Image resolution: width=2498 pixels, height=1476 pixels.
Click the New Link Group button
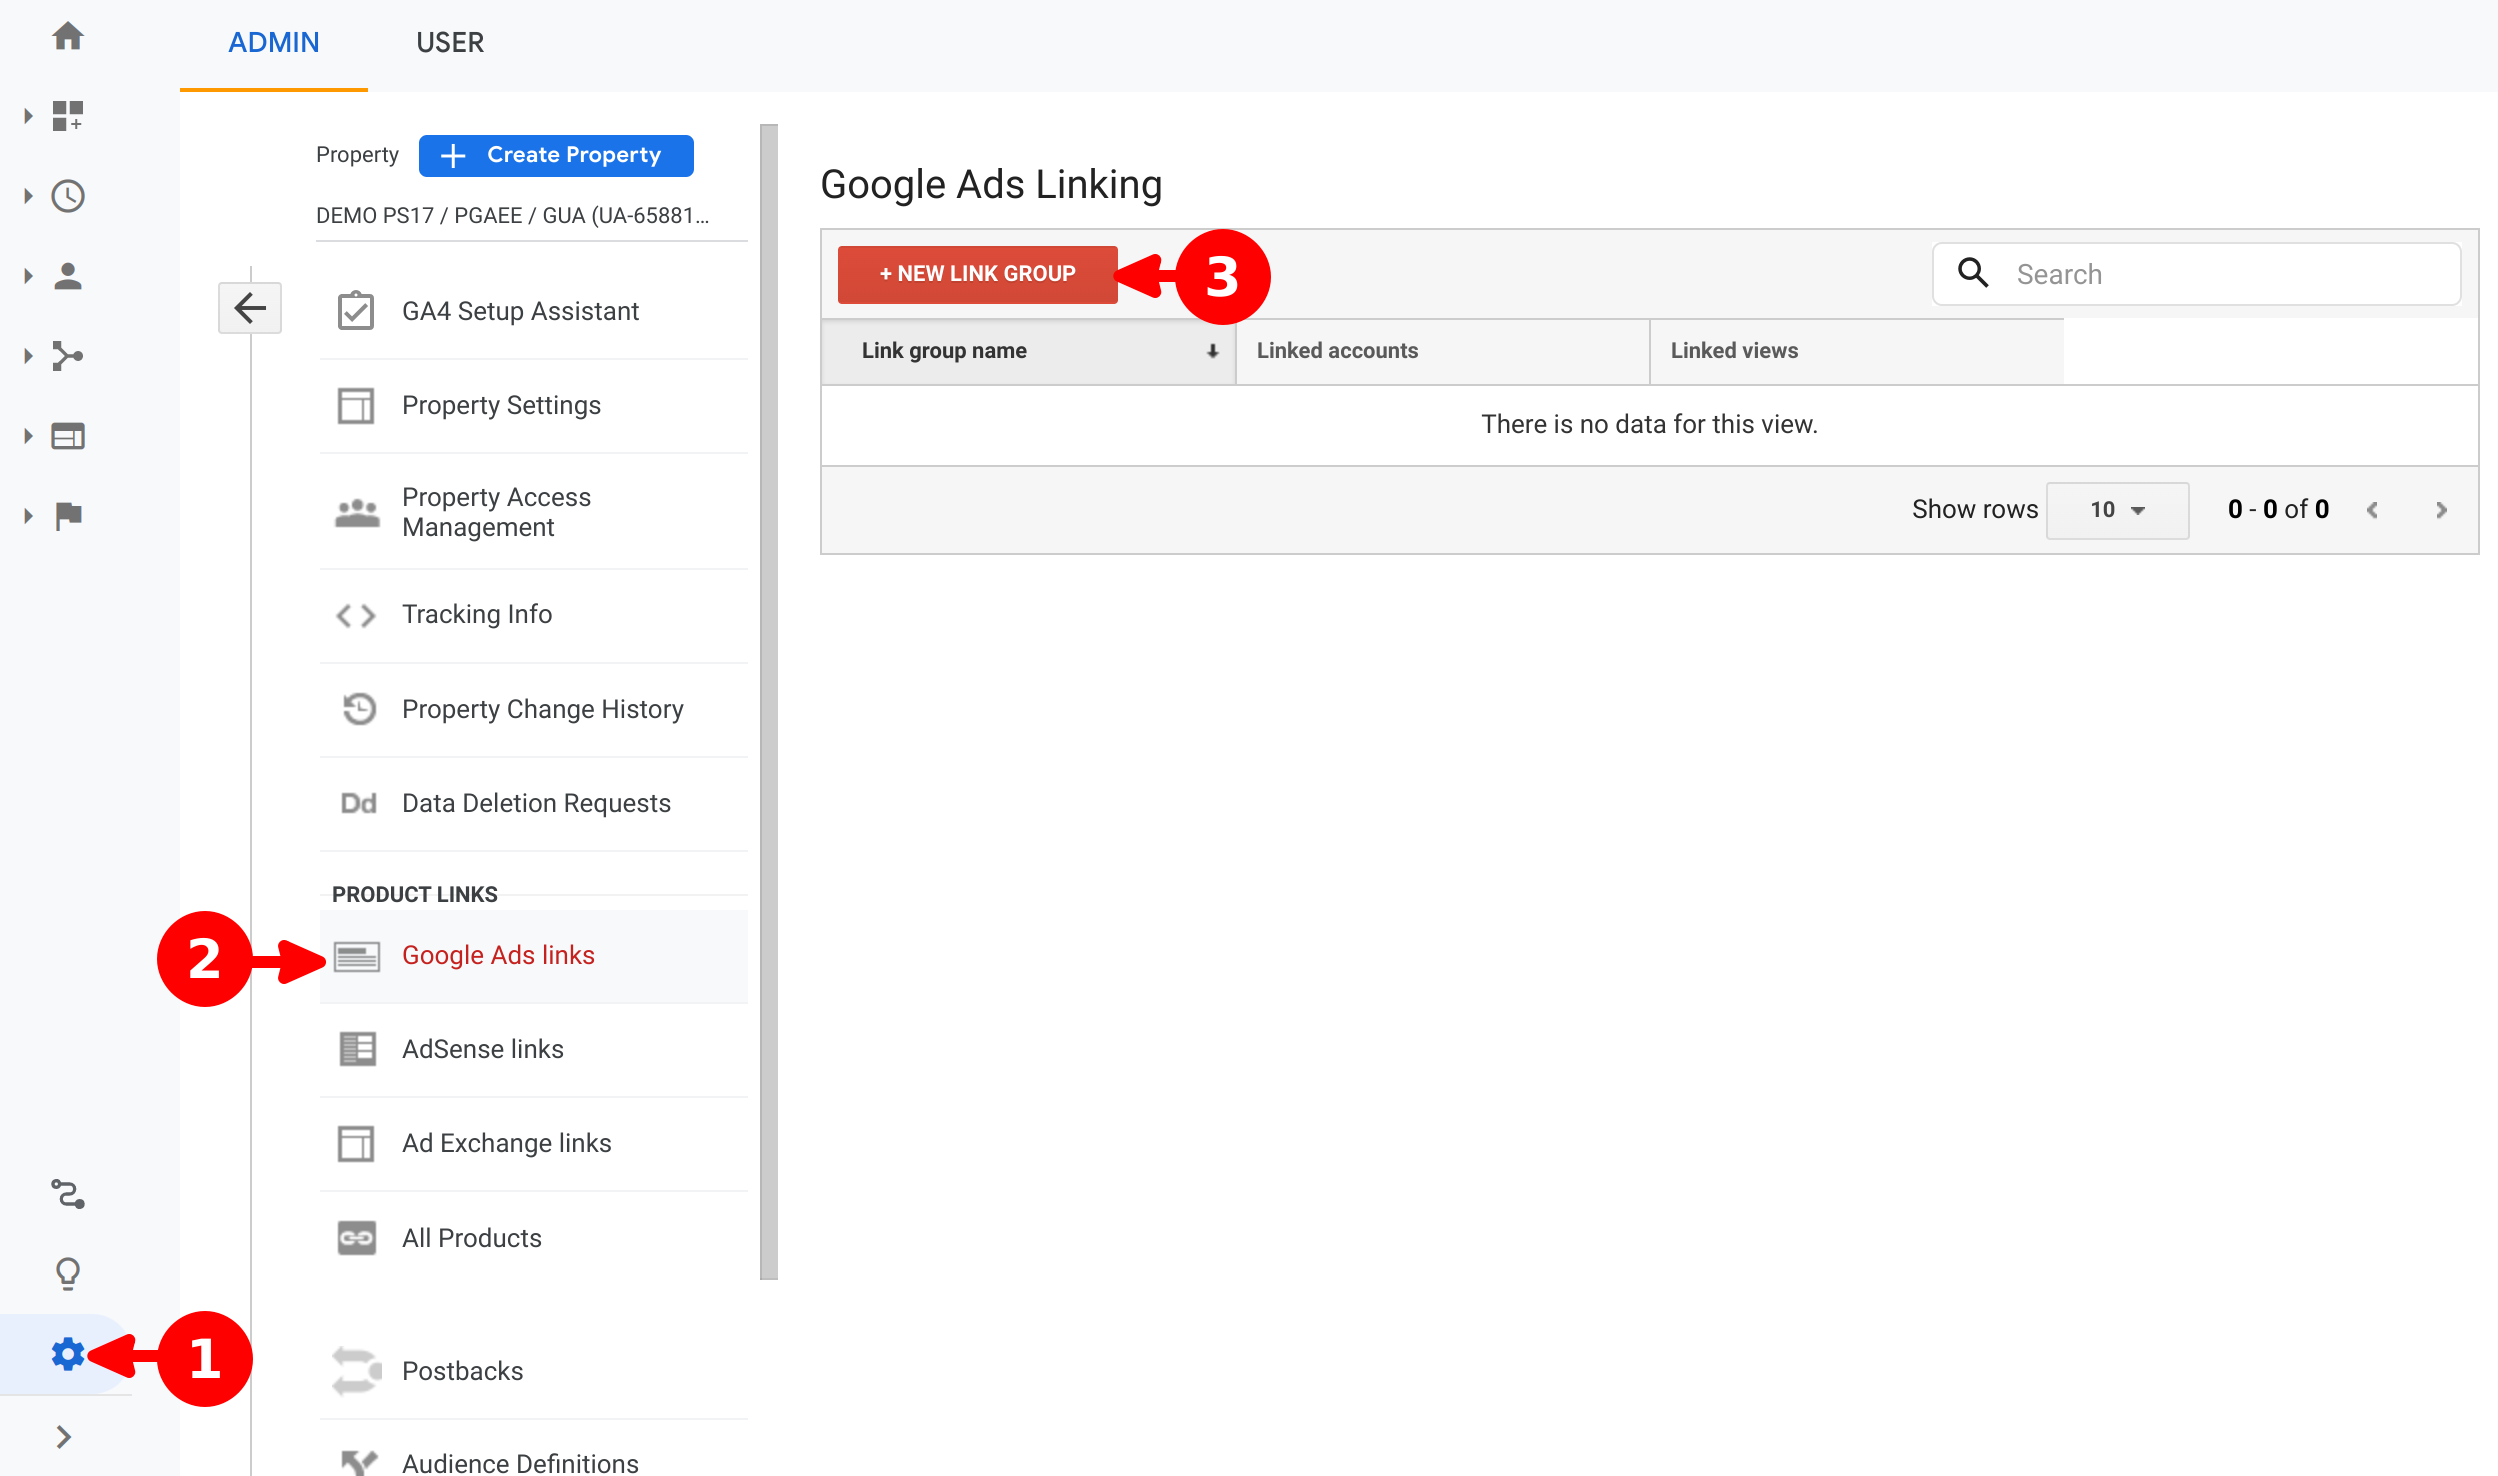pyautogui.click(x=977, y=274)
